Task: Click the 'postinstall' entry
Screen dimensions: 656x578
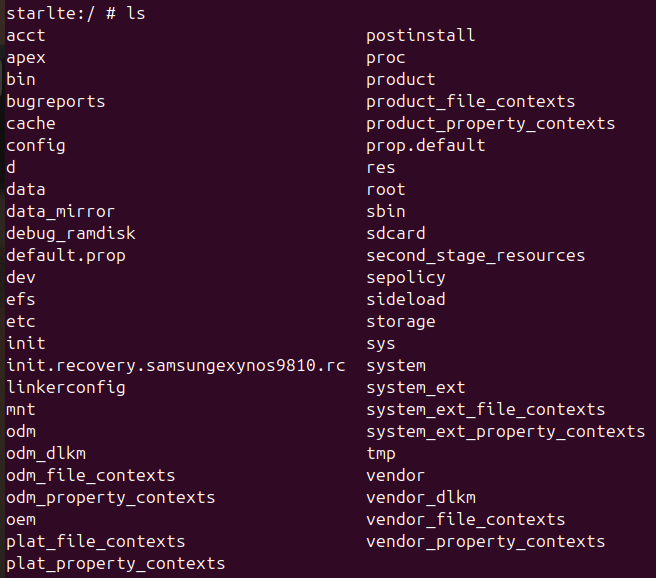Action: [420, 36]
